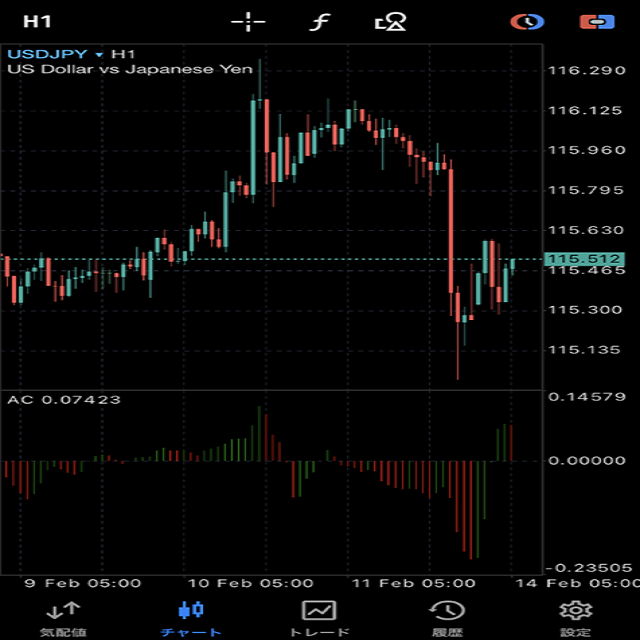Tap the 9 Feb 05:00 time label
The height and width of the screenshot is (640, 640).
click(x=83, y=583)
